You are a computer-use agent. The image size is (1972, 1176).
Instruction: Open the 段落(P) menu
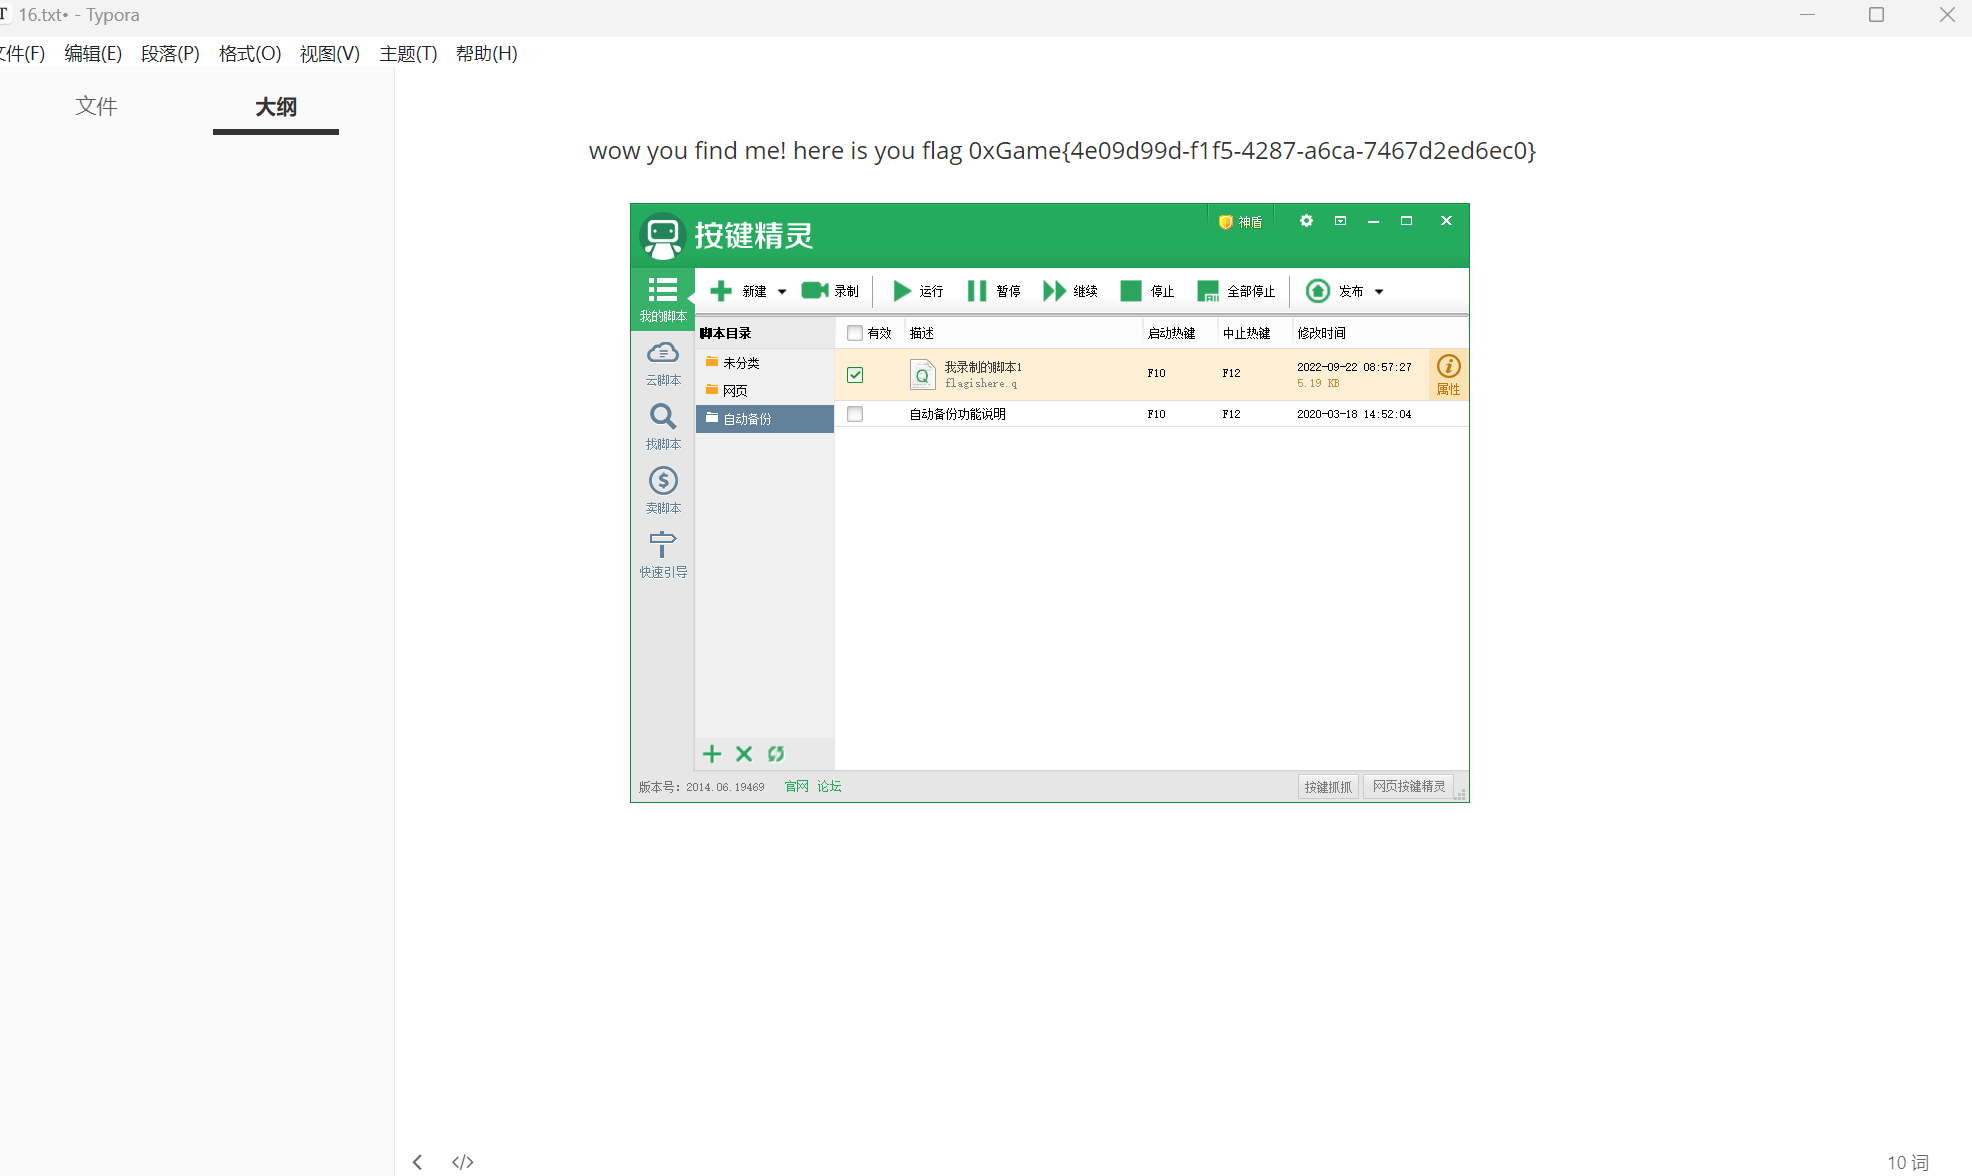click(x=170, y=53)
